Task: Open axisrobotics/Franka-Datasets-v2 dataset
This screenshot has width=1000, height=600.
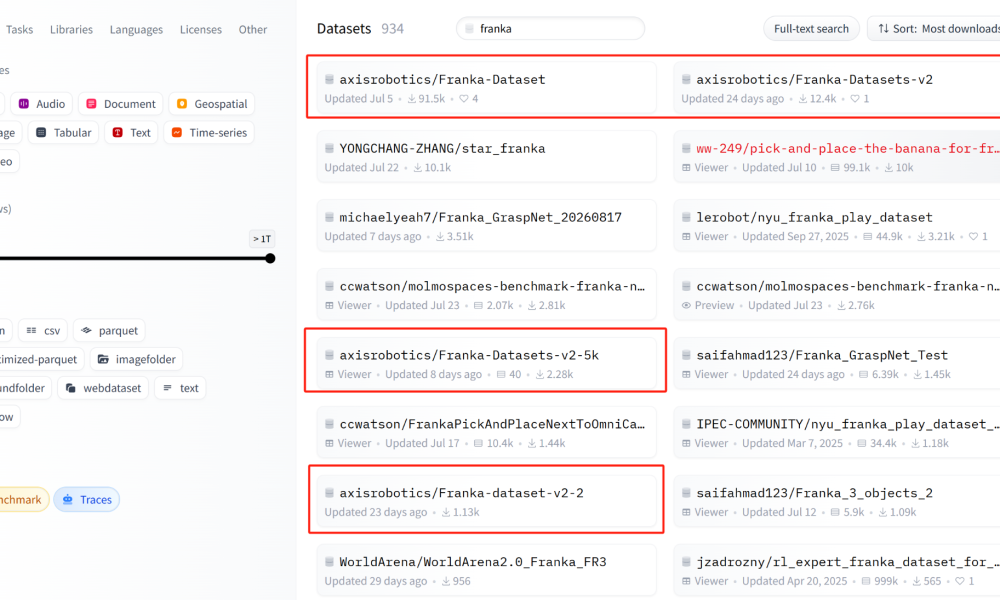Action: (837, 88)
